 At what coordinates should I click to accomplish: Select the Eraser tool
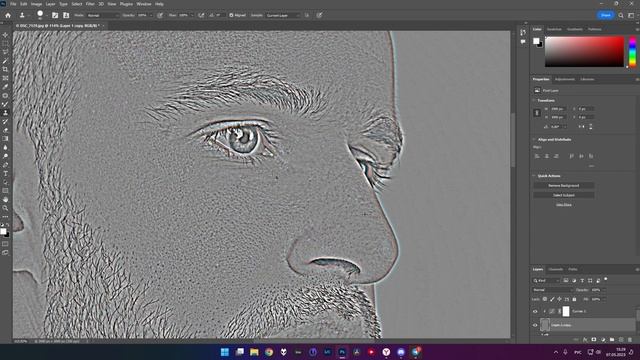(5, 130)
